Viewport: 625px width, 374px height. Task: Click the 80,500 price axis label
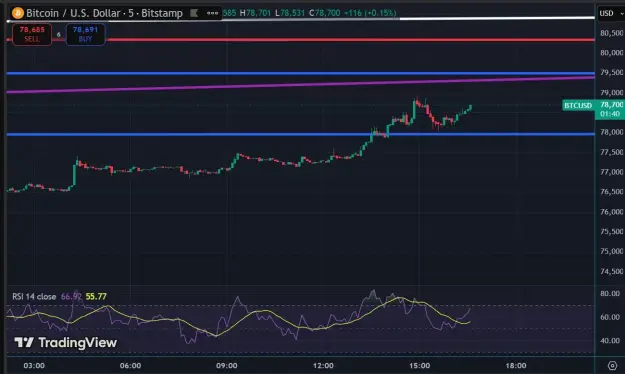(612, 33)
